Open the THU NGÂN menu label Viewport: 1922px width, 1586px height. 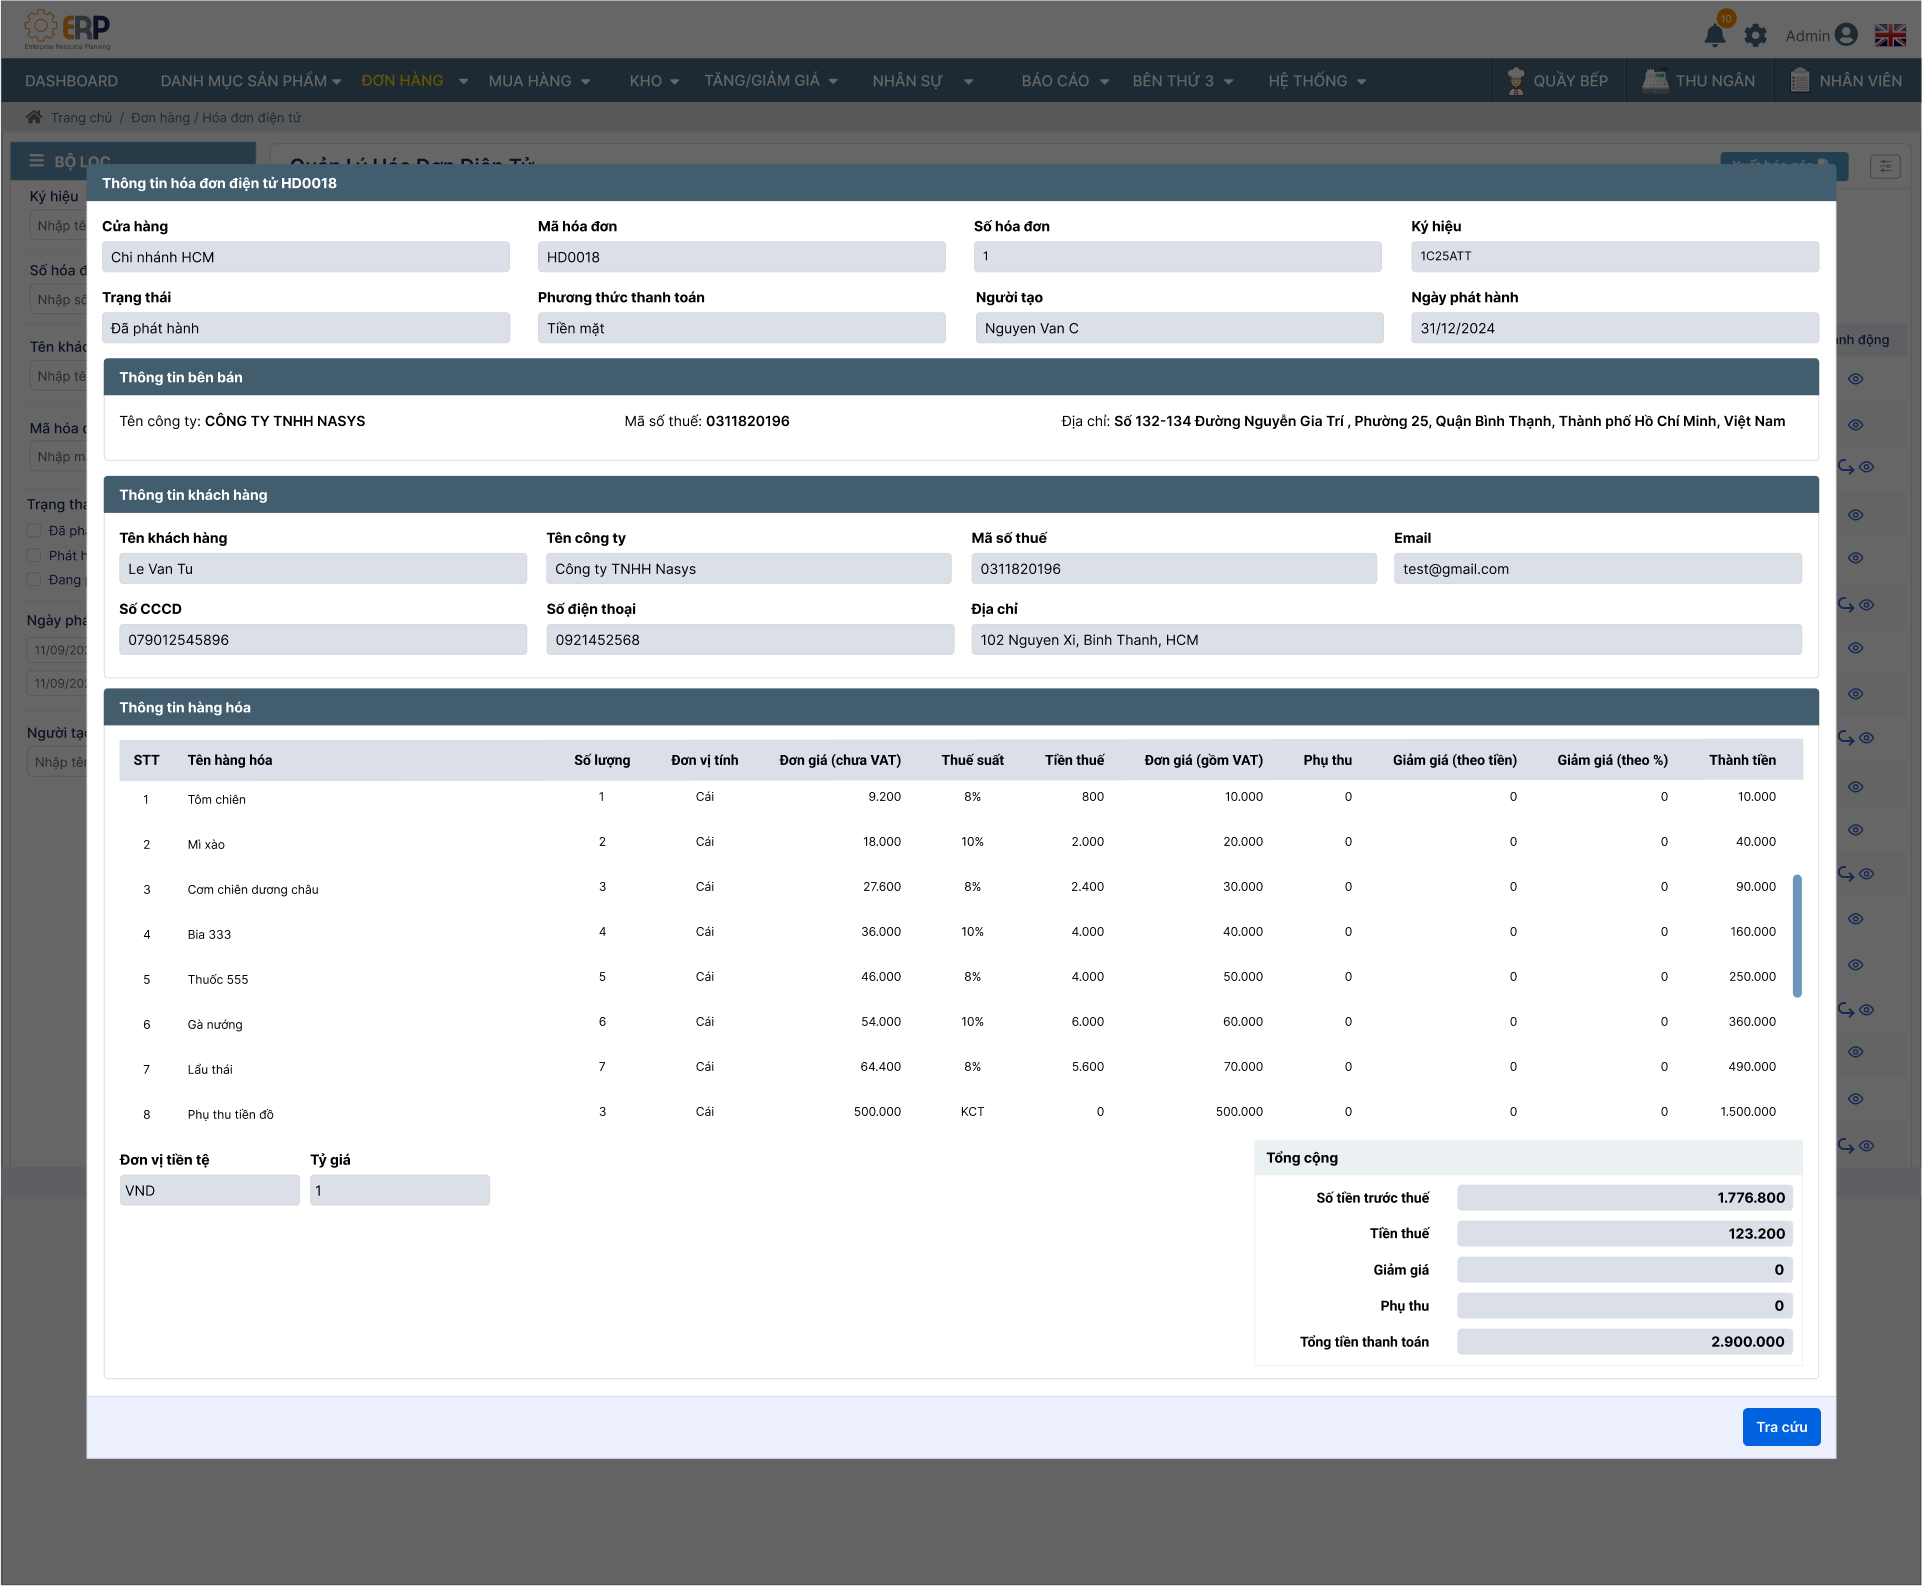[x=1715, y=81]
